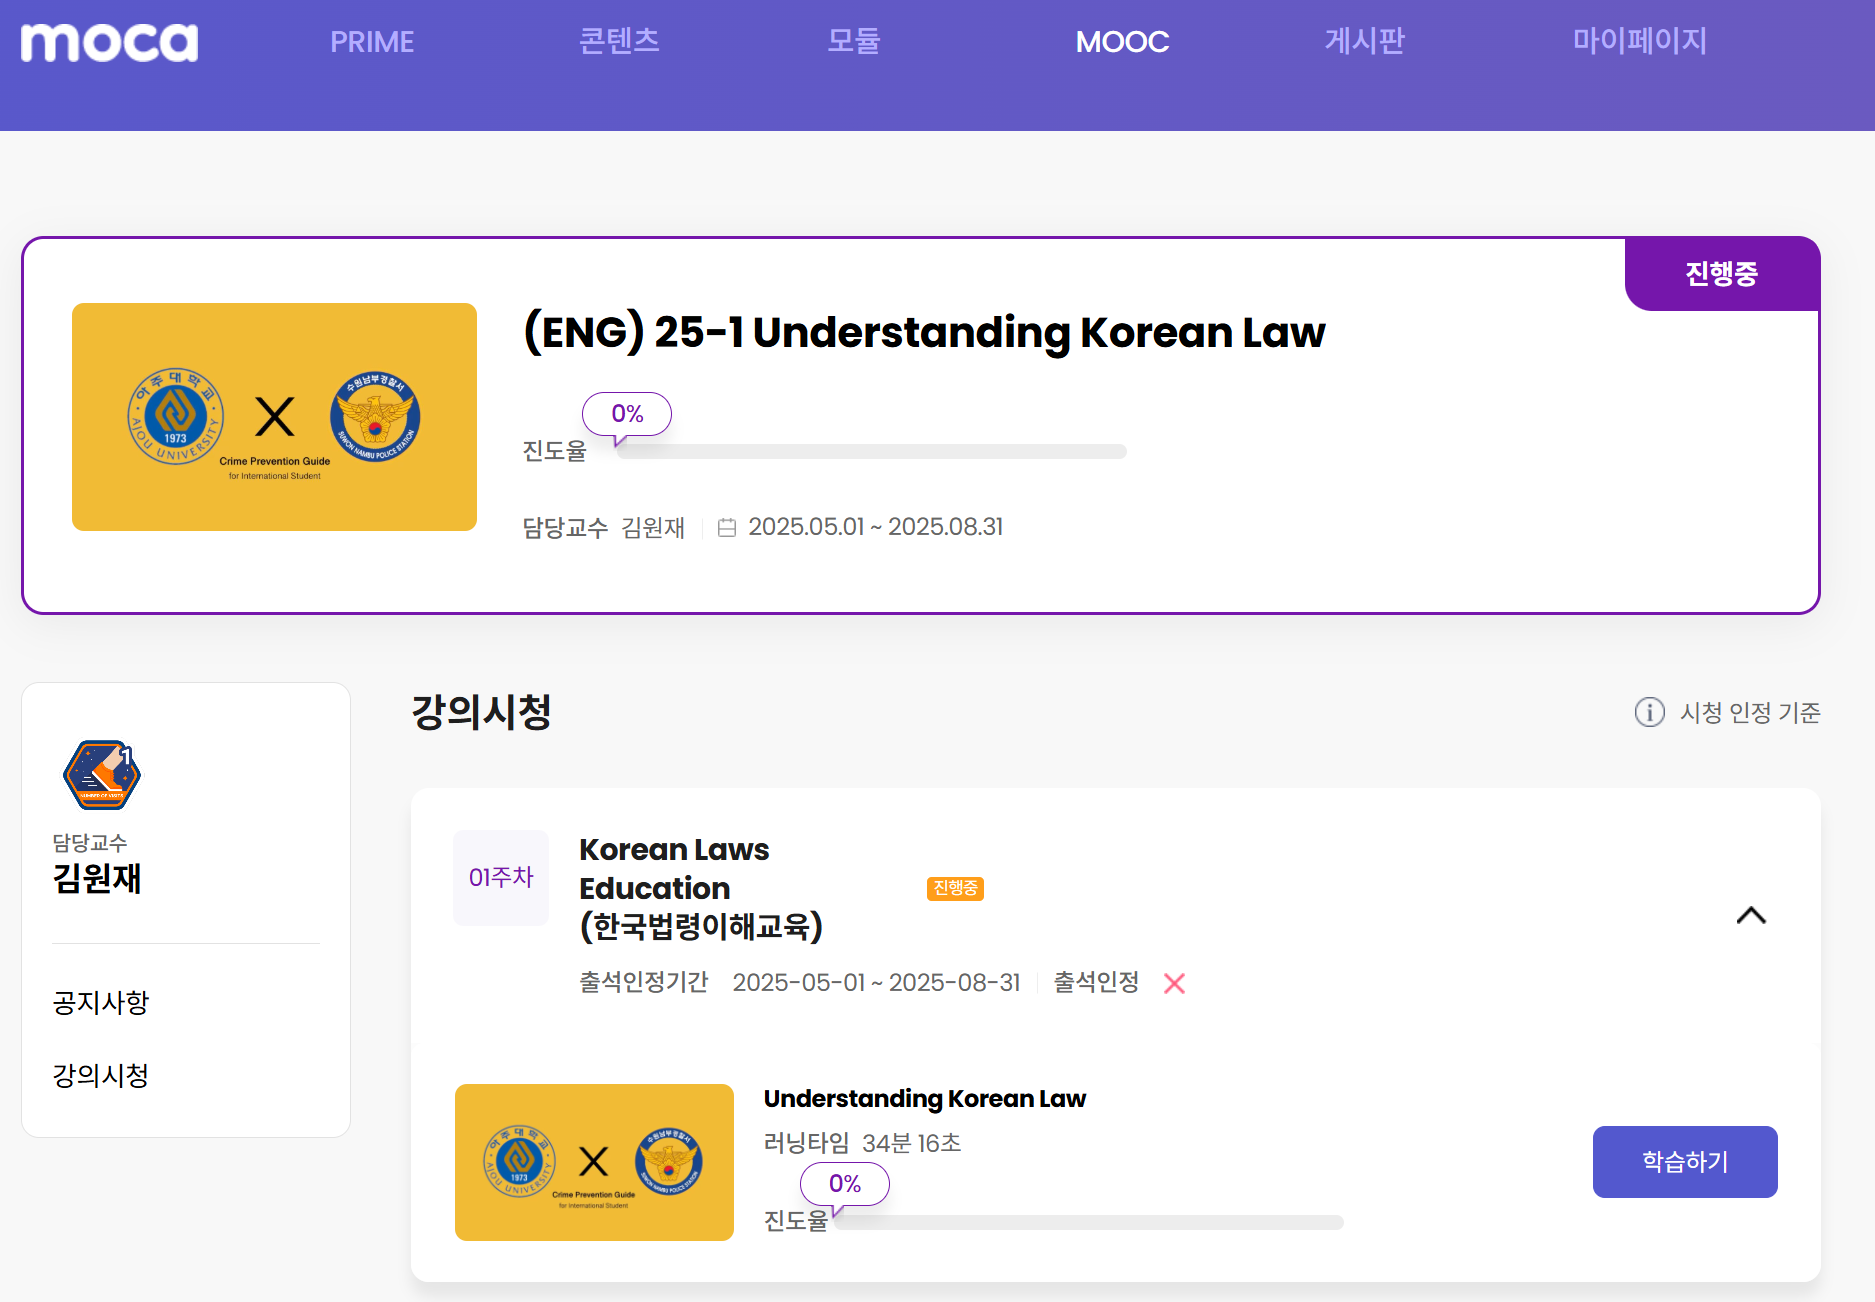Click the course banner thumbnail image
The height and width of the screenshot is (1302, 1875).
click(274, 417)
